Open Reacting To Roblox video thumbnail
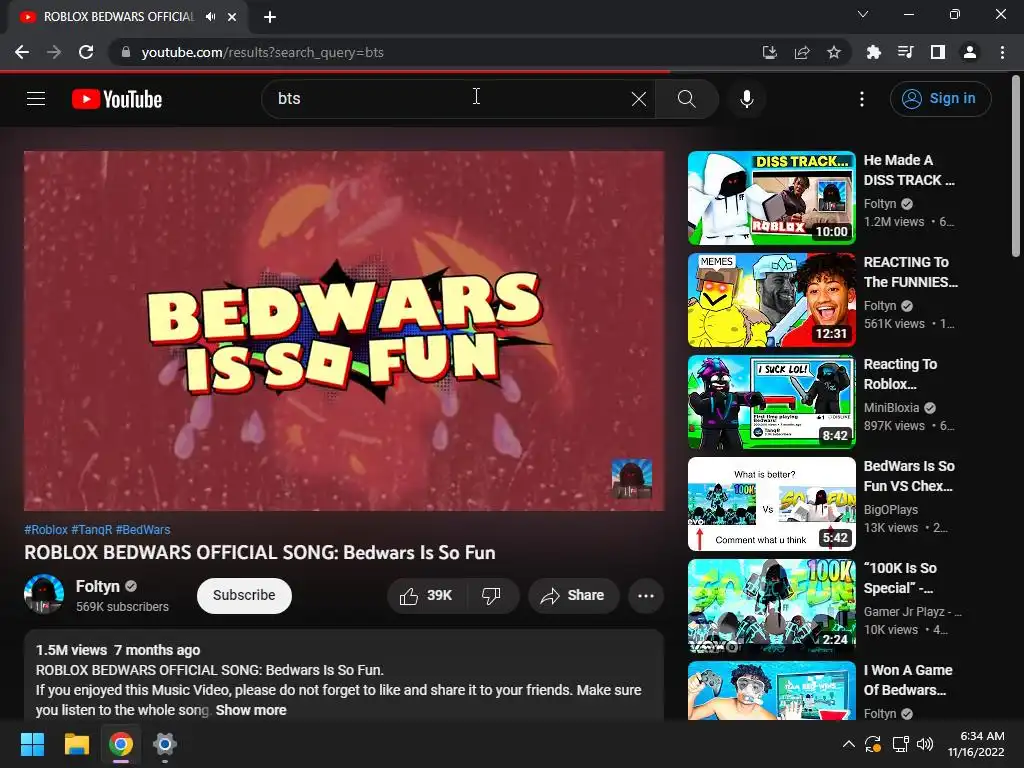Viewport: 1024px width, 768px height. pyautogui.click(x=771, y=402)
